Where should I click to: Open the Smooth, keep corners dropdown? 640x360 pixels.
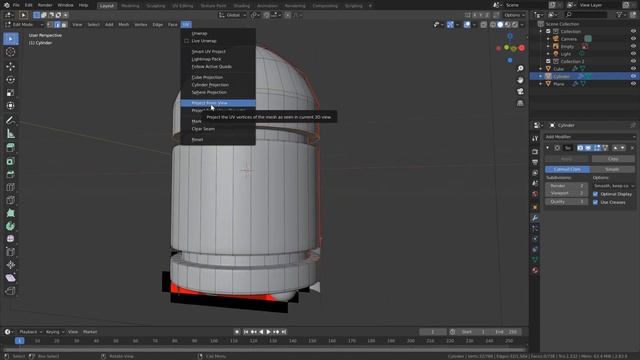pyautogui.click(x=614, y=186)
